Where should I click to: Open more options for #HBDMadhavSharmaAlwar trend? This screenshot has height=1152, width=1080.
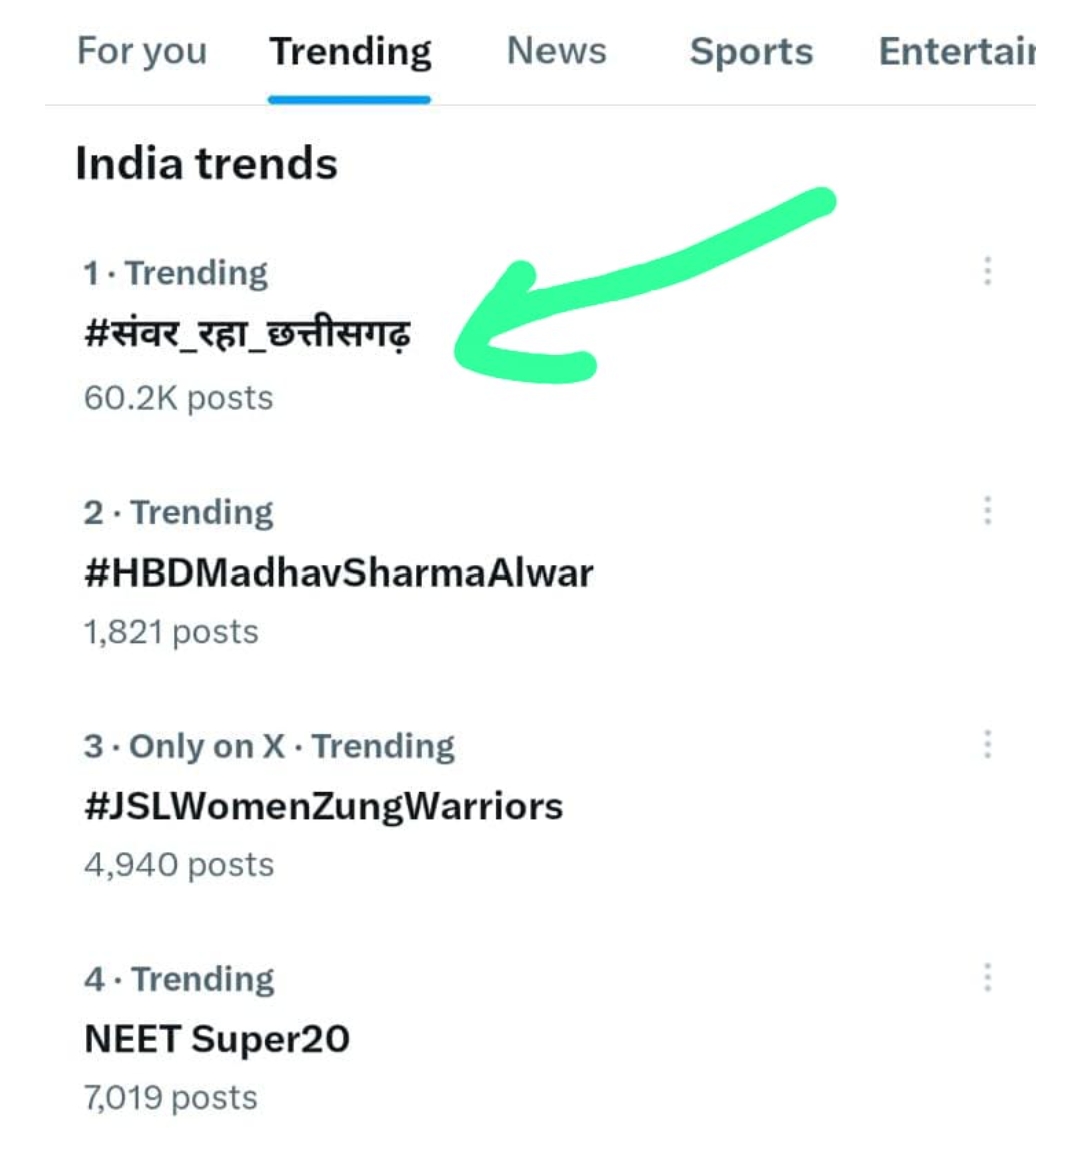[x=987, y=511]
